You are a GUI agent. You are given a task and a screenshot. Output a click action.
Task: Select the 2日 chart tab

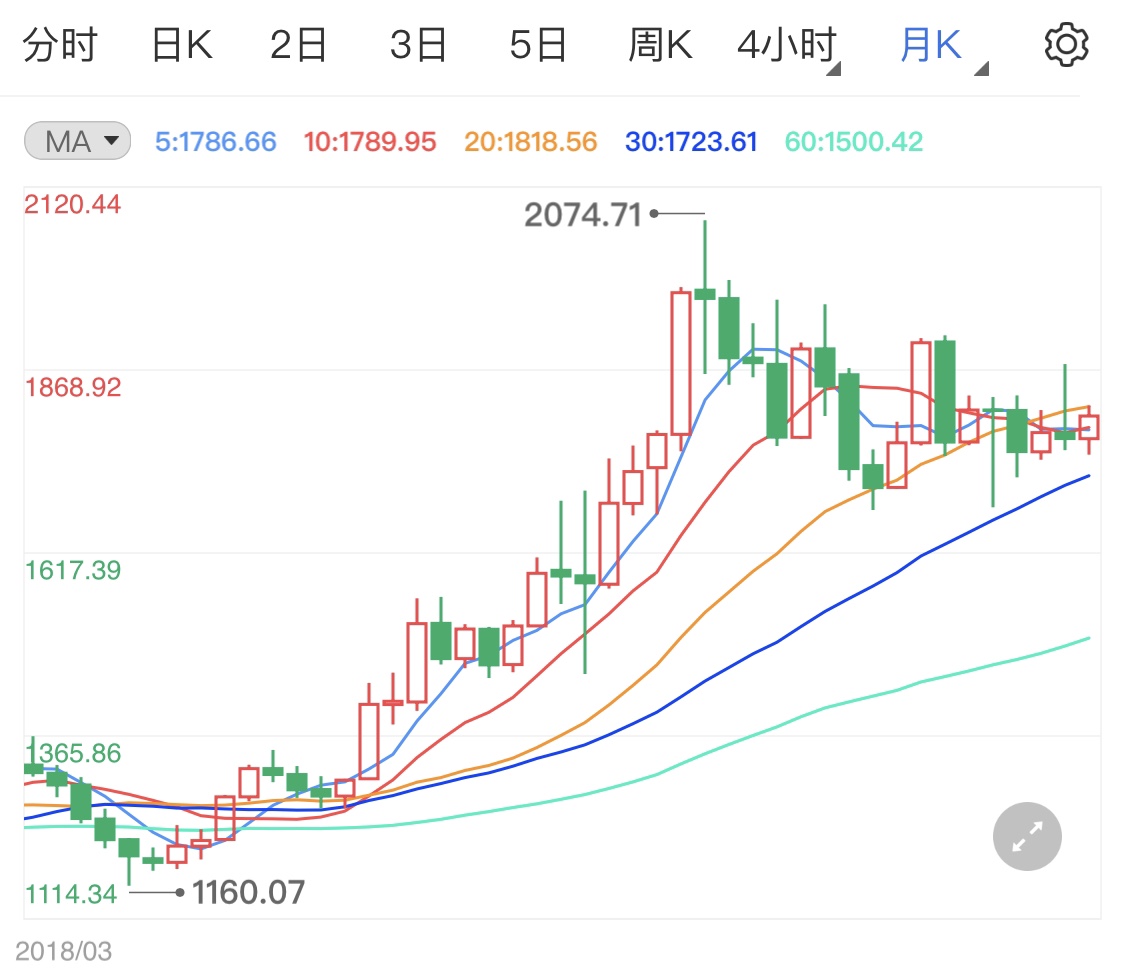coord(298,45)
